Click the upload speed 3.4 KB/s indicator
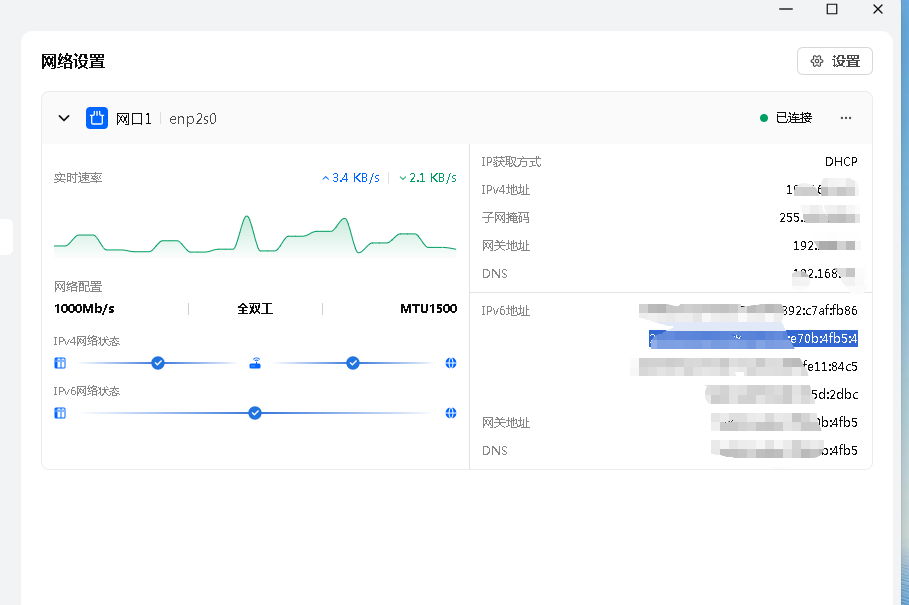909x605 pixels. (x=351, y=178)
